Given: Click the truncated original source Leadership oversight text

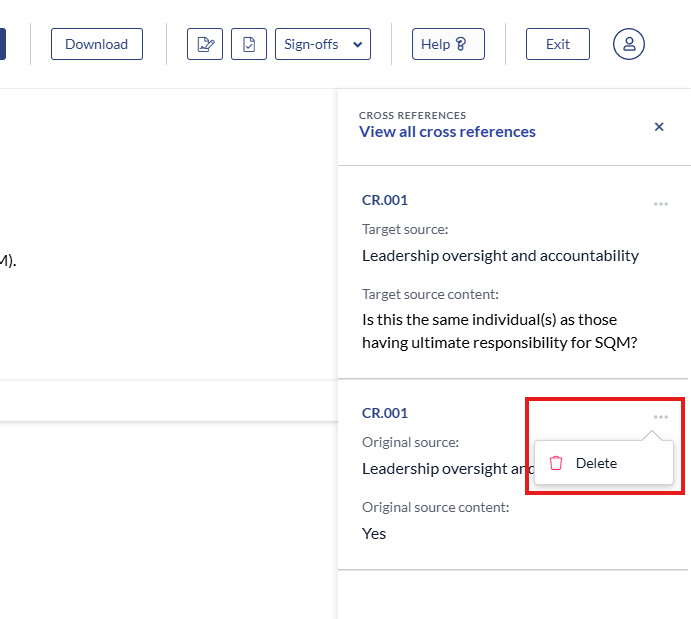Looking at the screenshot, I should point(445,468).
